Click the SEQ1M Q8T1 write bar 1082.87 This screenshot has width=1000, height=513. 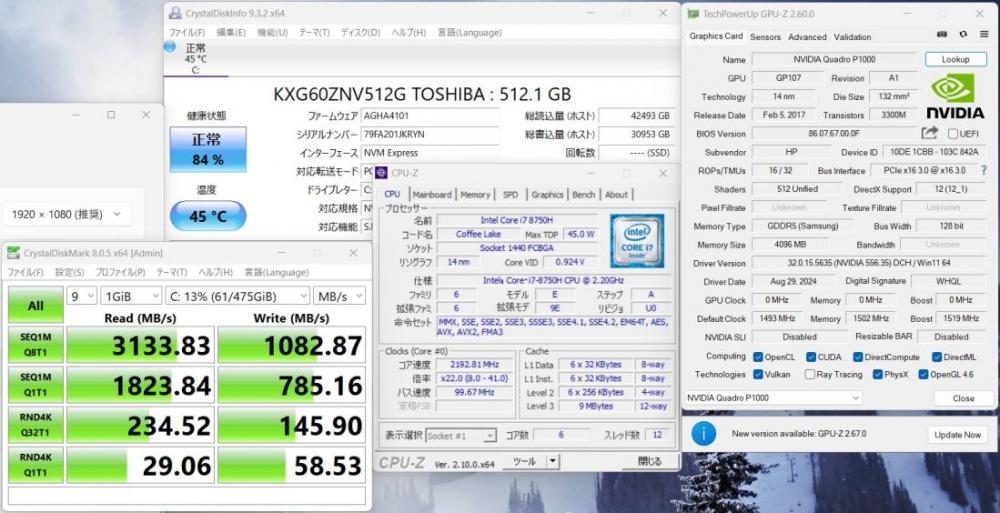point(291,345)
